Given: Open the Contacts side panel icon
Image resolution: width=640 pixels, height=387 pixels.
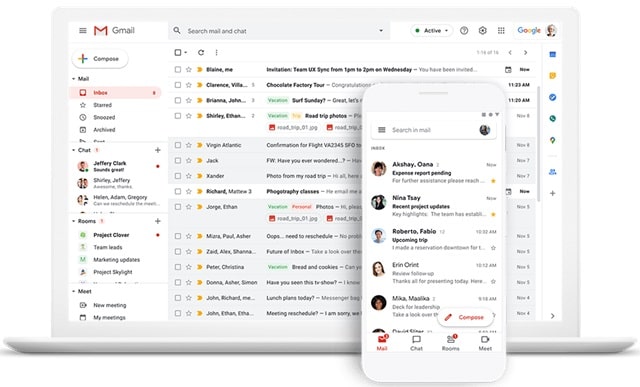Looking at the screenshot, I should click(x=553, y=172).
